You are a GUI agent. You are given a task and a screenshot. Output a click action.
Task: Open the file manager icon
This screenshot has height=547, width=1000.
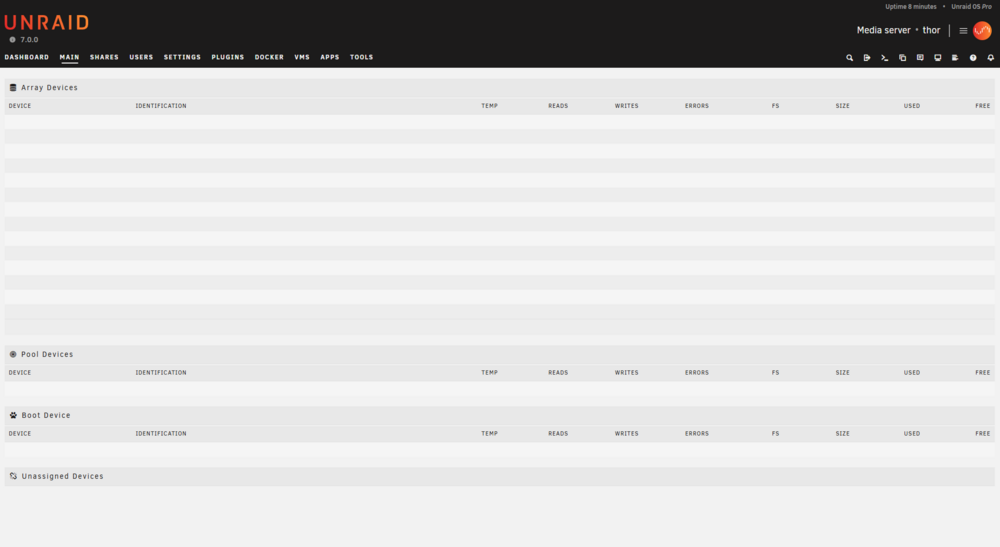point(902,57)
